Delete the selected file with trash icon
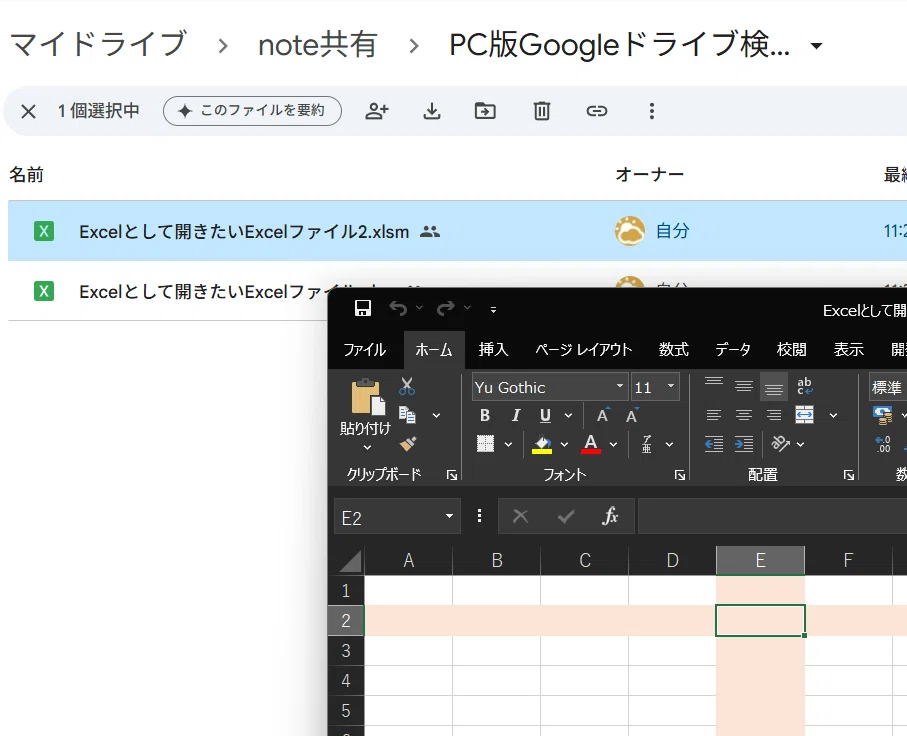Viewport: 907px width, 736px height. click(541, 111)
